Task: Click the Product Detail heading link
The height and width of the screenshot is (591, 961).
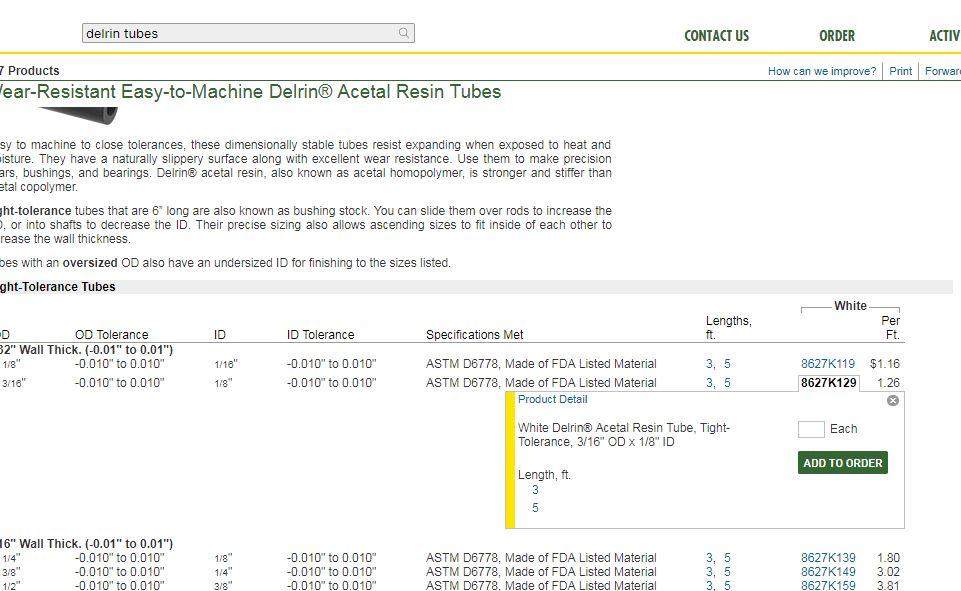Action: (x=552, y=399)
